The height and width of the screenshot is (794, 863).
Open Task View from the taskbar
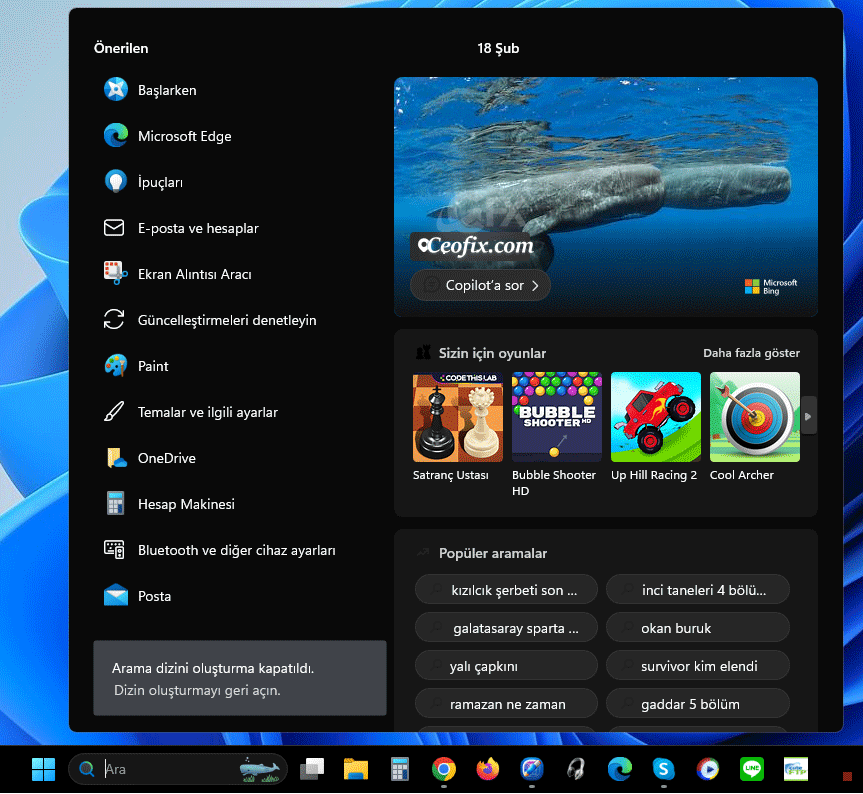312,769
